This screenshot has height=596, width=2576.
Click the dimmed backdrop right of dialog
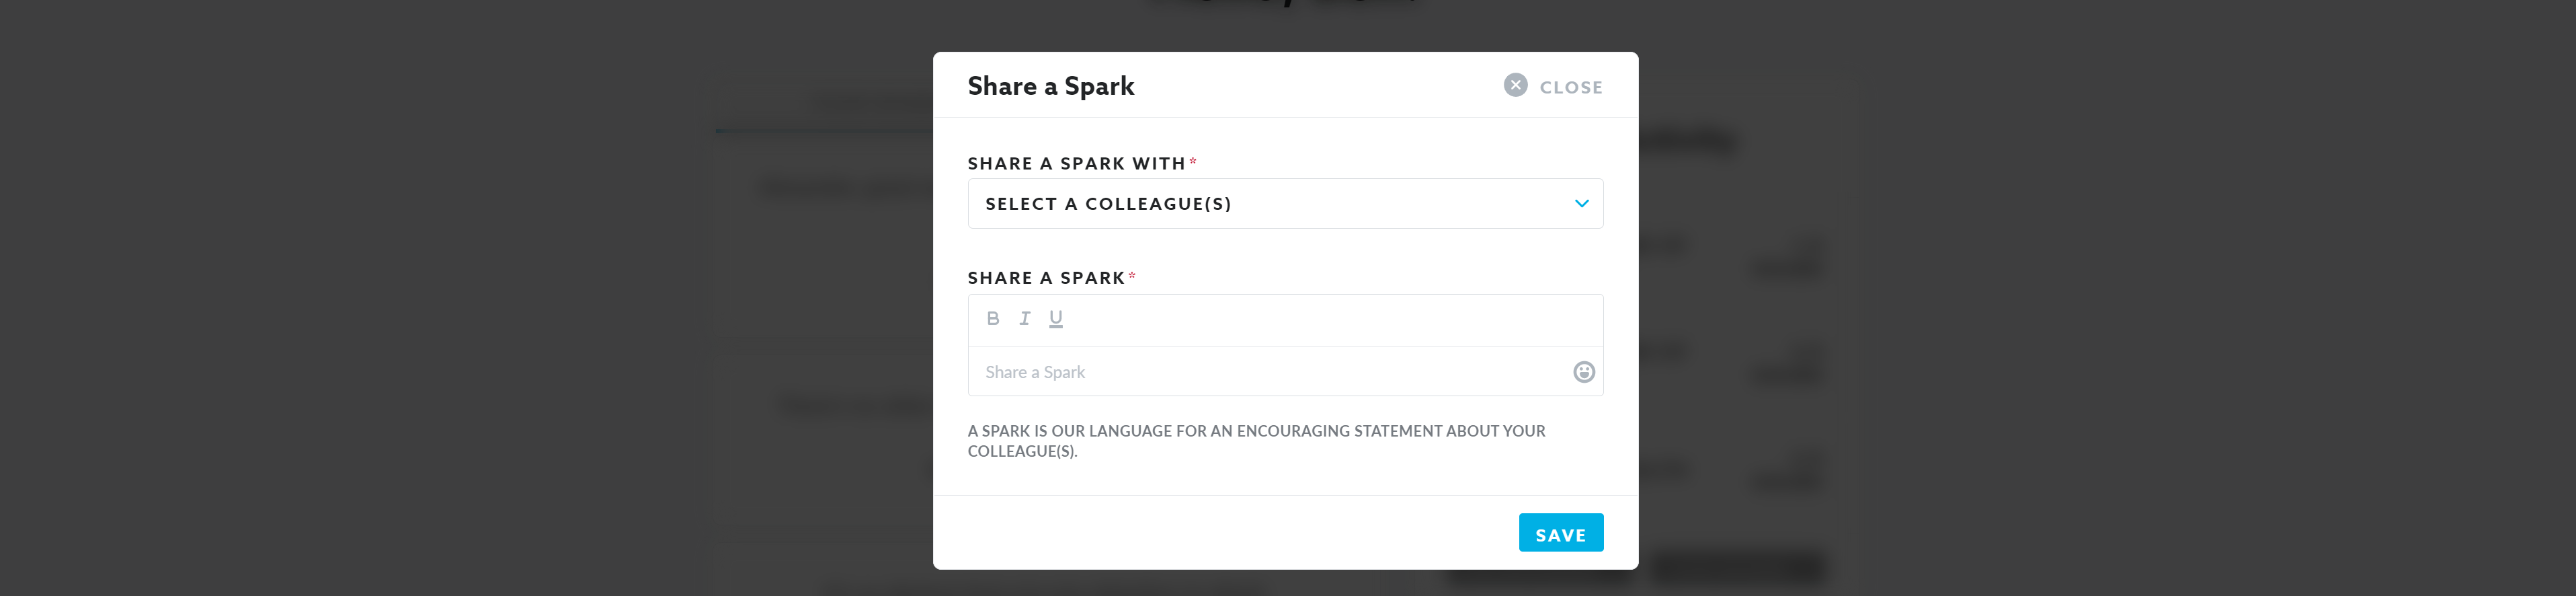tap(2200, 300)
